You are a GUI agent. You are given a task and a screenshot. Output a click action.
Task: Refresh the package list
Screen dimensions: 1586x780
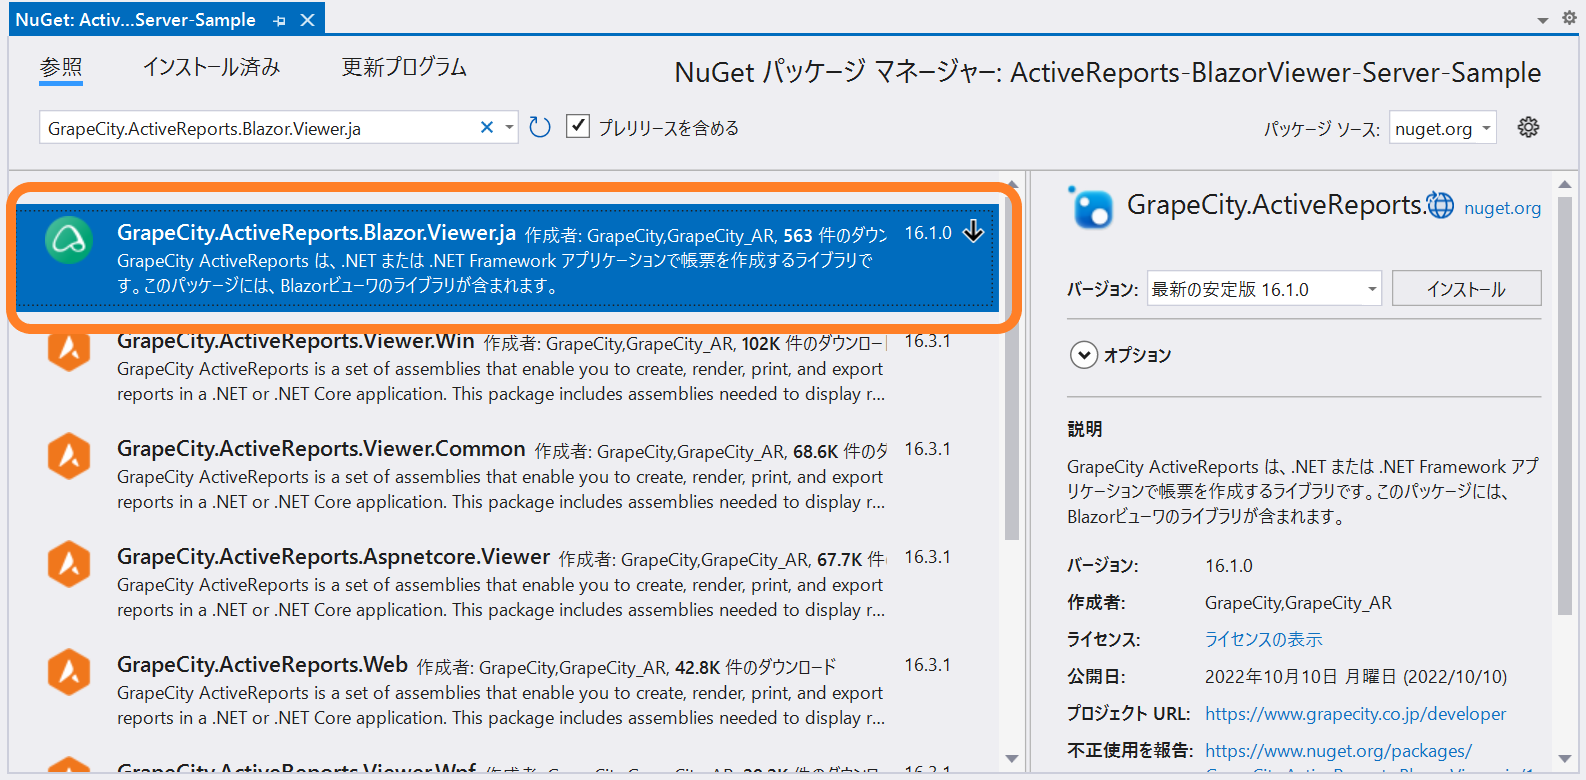pyautogui.click(x=540, y=127)
